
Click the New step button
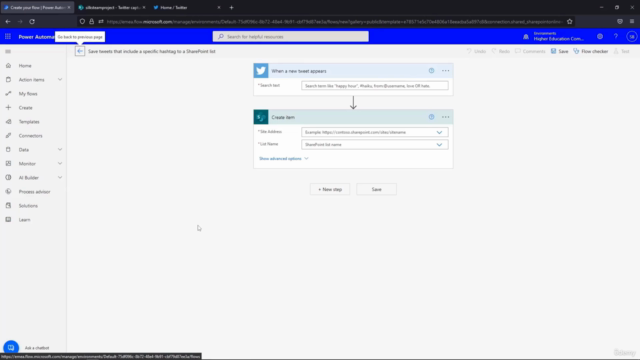tap(330, 189)
